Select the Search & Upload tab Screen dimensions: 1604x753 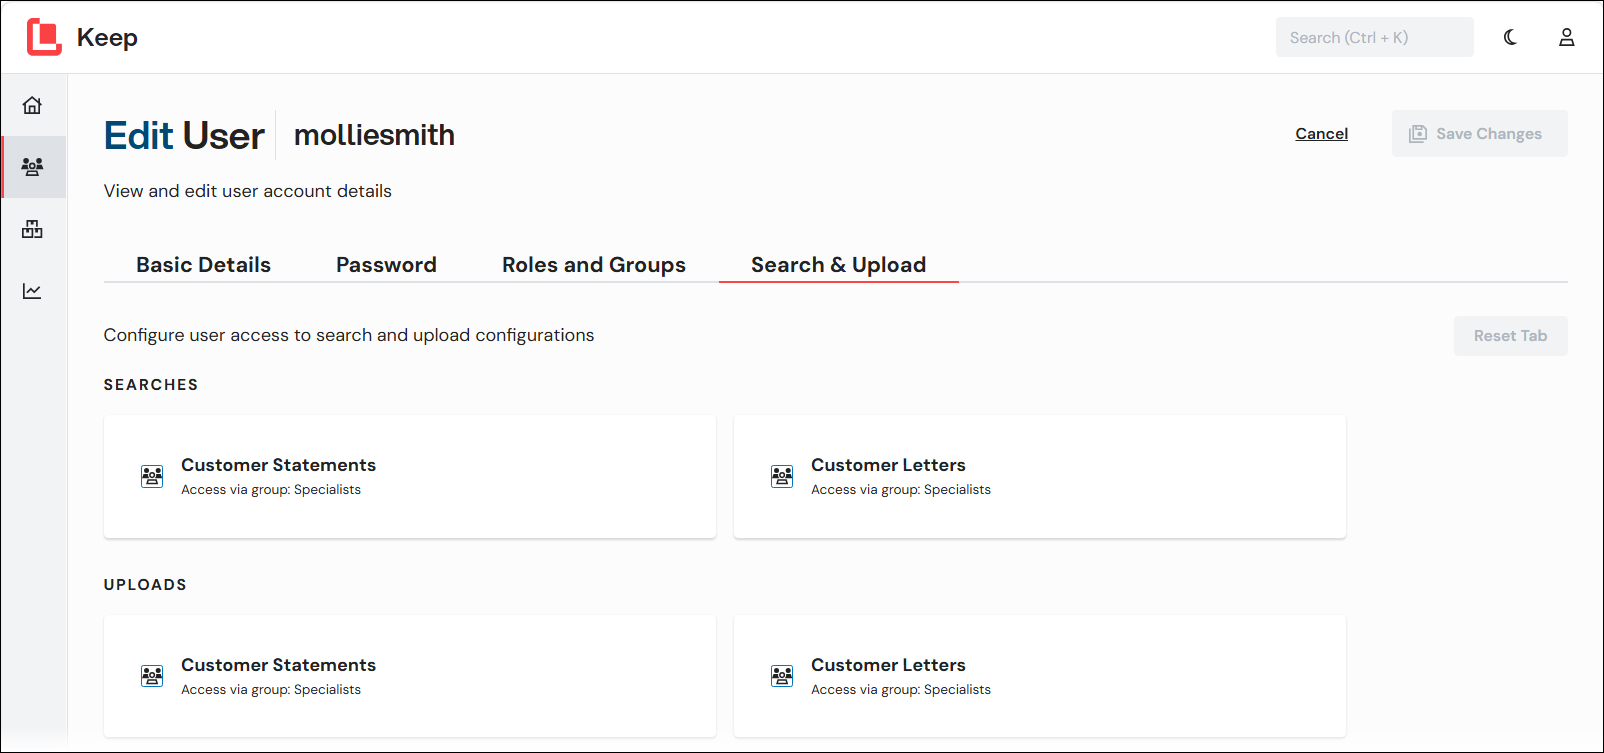839,265
